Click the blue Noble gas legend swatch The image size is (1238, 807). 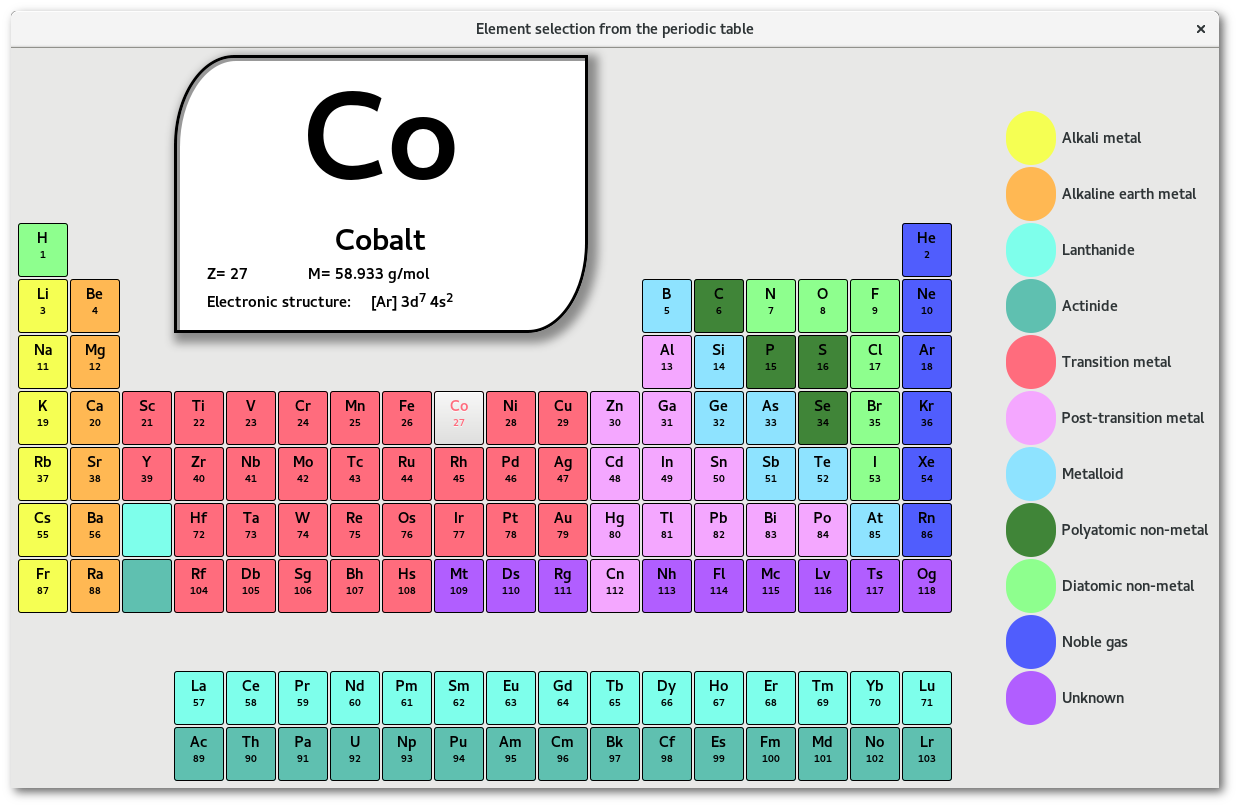pos(1030,642)
